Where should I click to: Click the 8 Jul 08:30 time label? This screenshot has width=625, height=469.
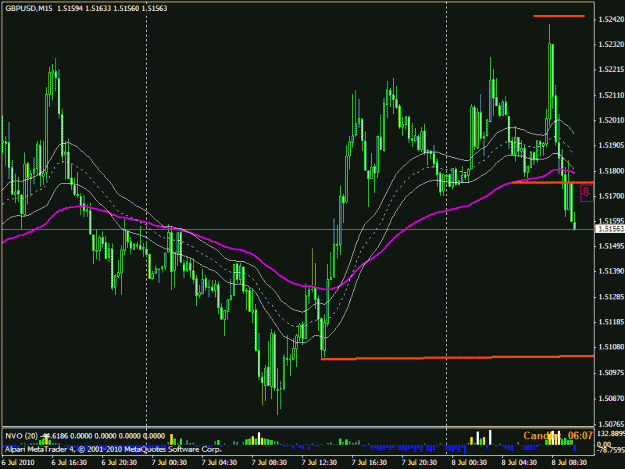coord(569,463)
